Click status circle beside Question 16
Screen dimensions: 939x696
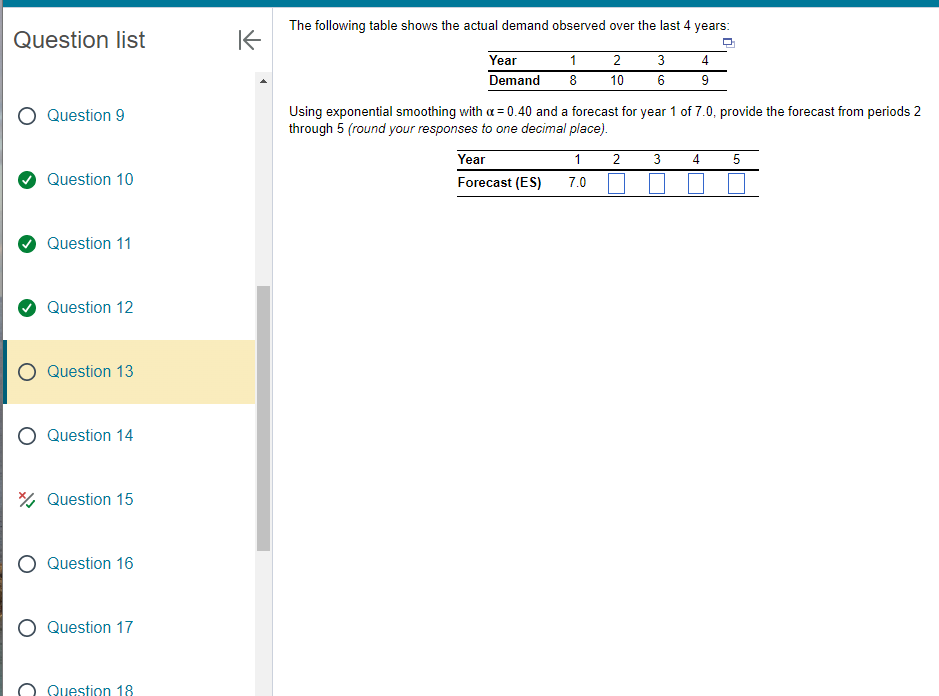27,564
